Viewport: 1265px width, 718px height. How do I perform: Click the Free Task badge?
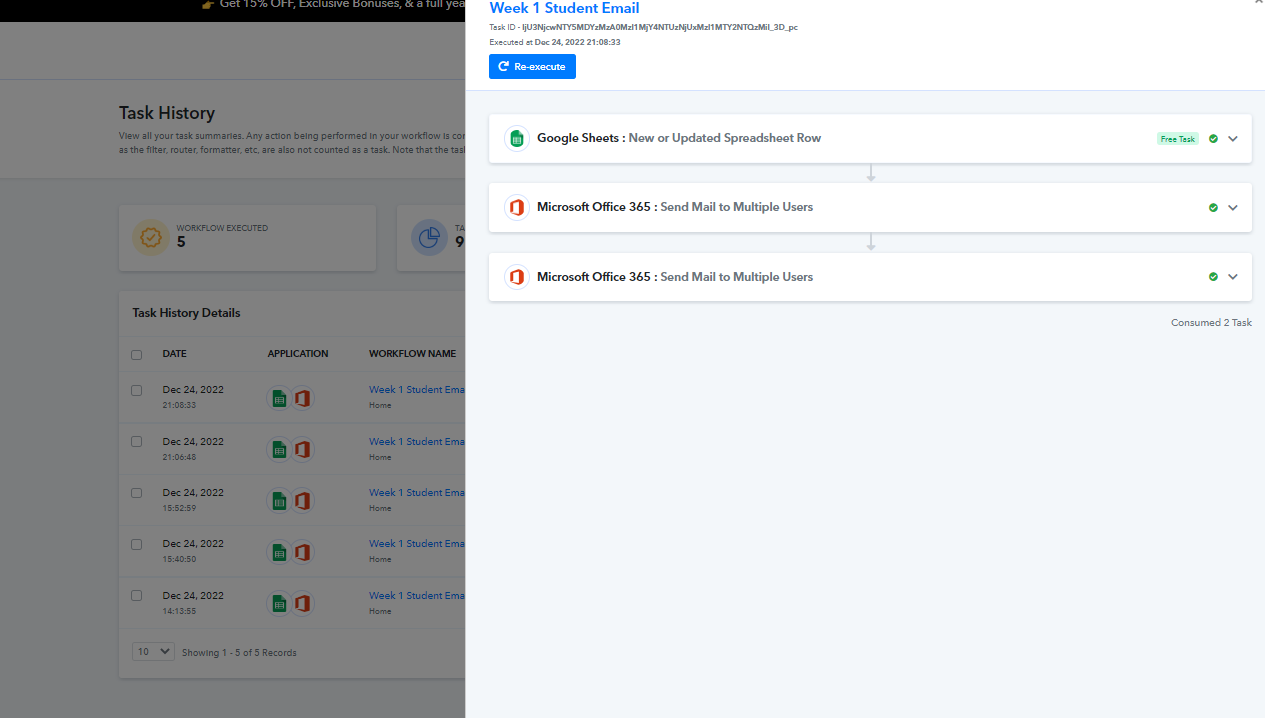click(x=1178, y=139)
